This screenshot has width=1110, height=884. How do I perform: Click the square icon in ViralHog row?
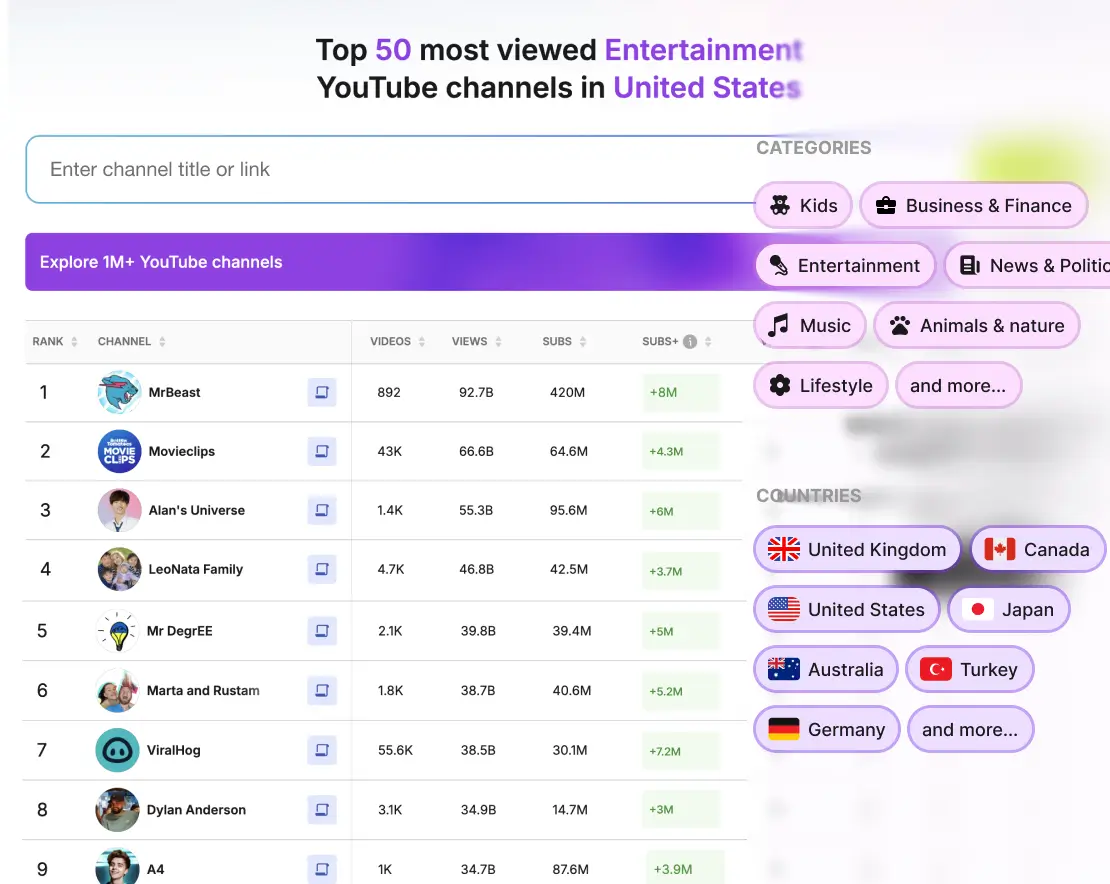(321, 750)
